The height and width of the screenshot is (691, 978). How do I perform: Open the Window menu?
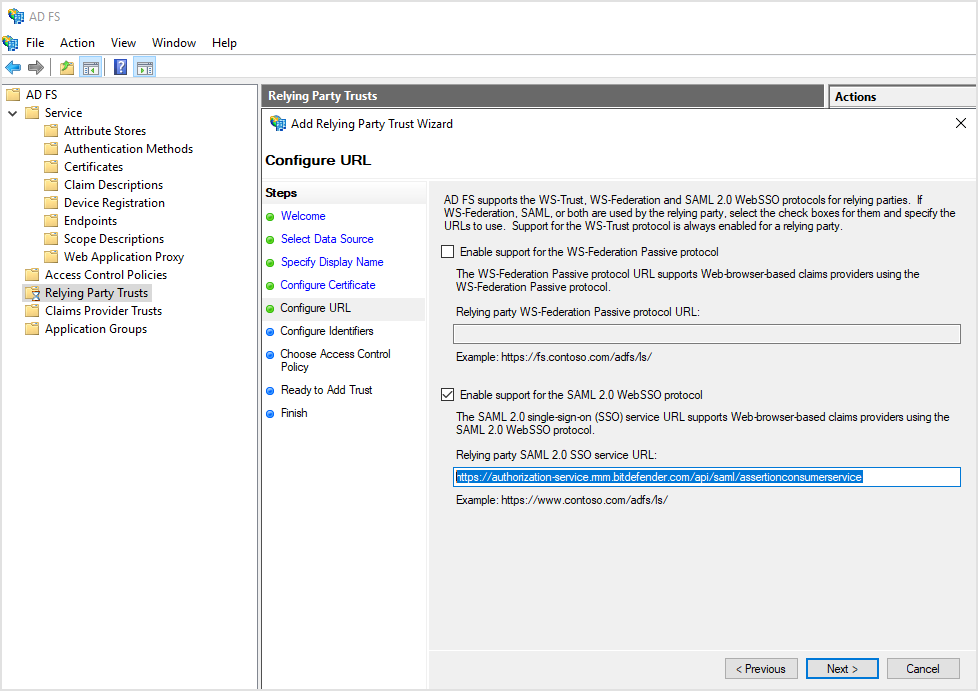tap(174, 42)
